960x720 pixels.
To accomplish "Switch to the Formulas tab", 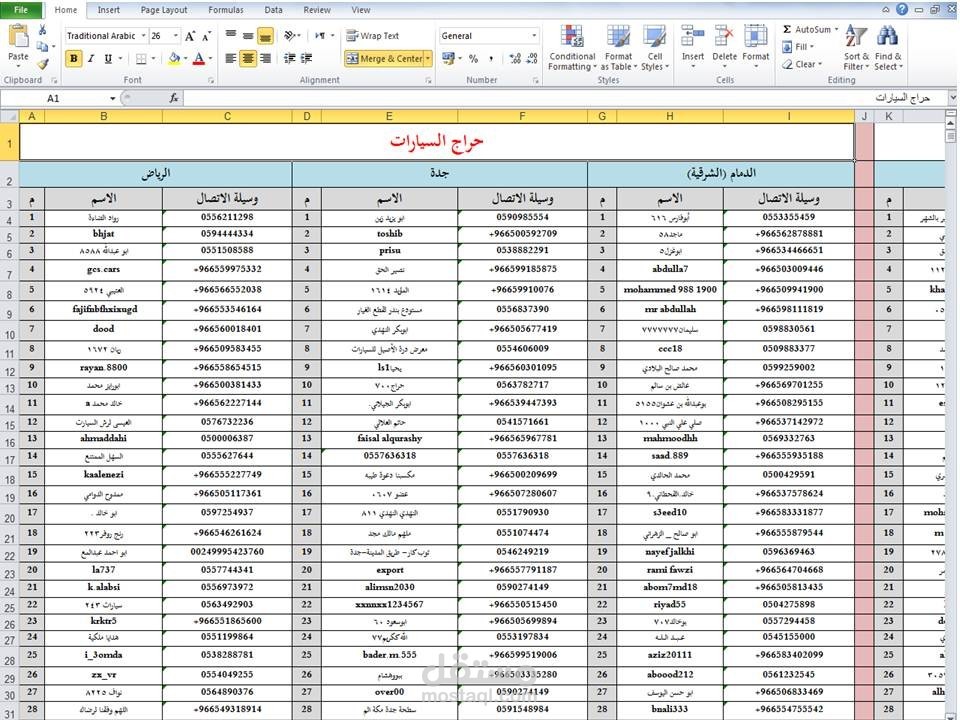I will tap(226, 10).
